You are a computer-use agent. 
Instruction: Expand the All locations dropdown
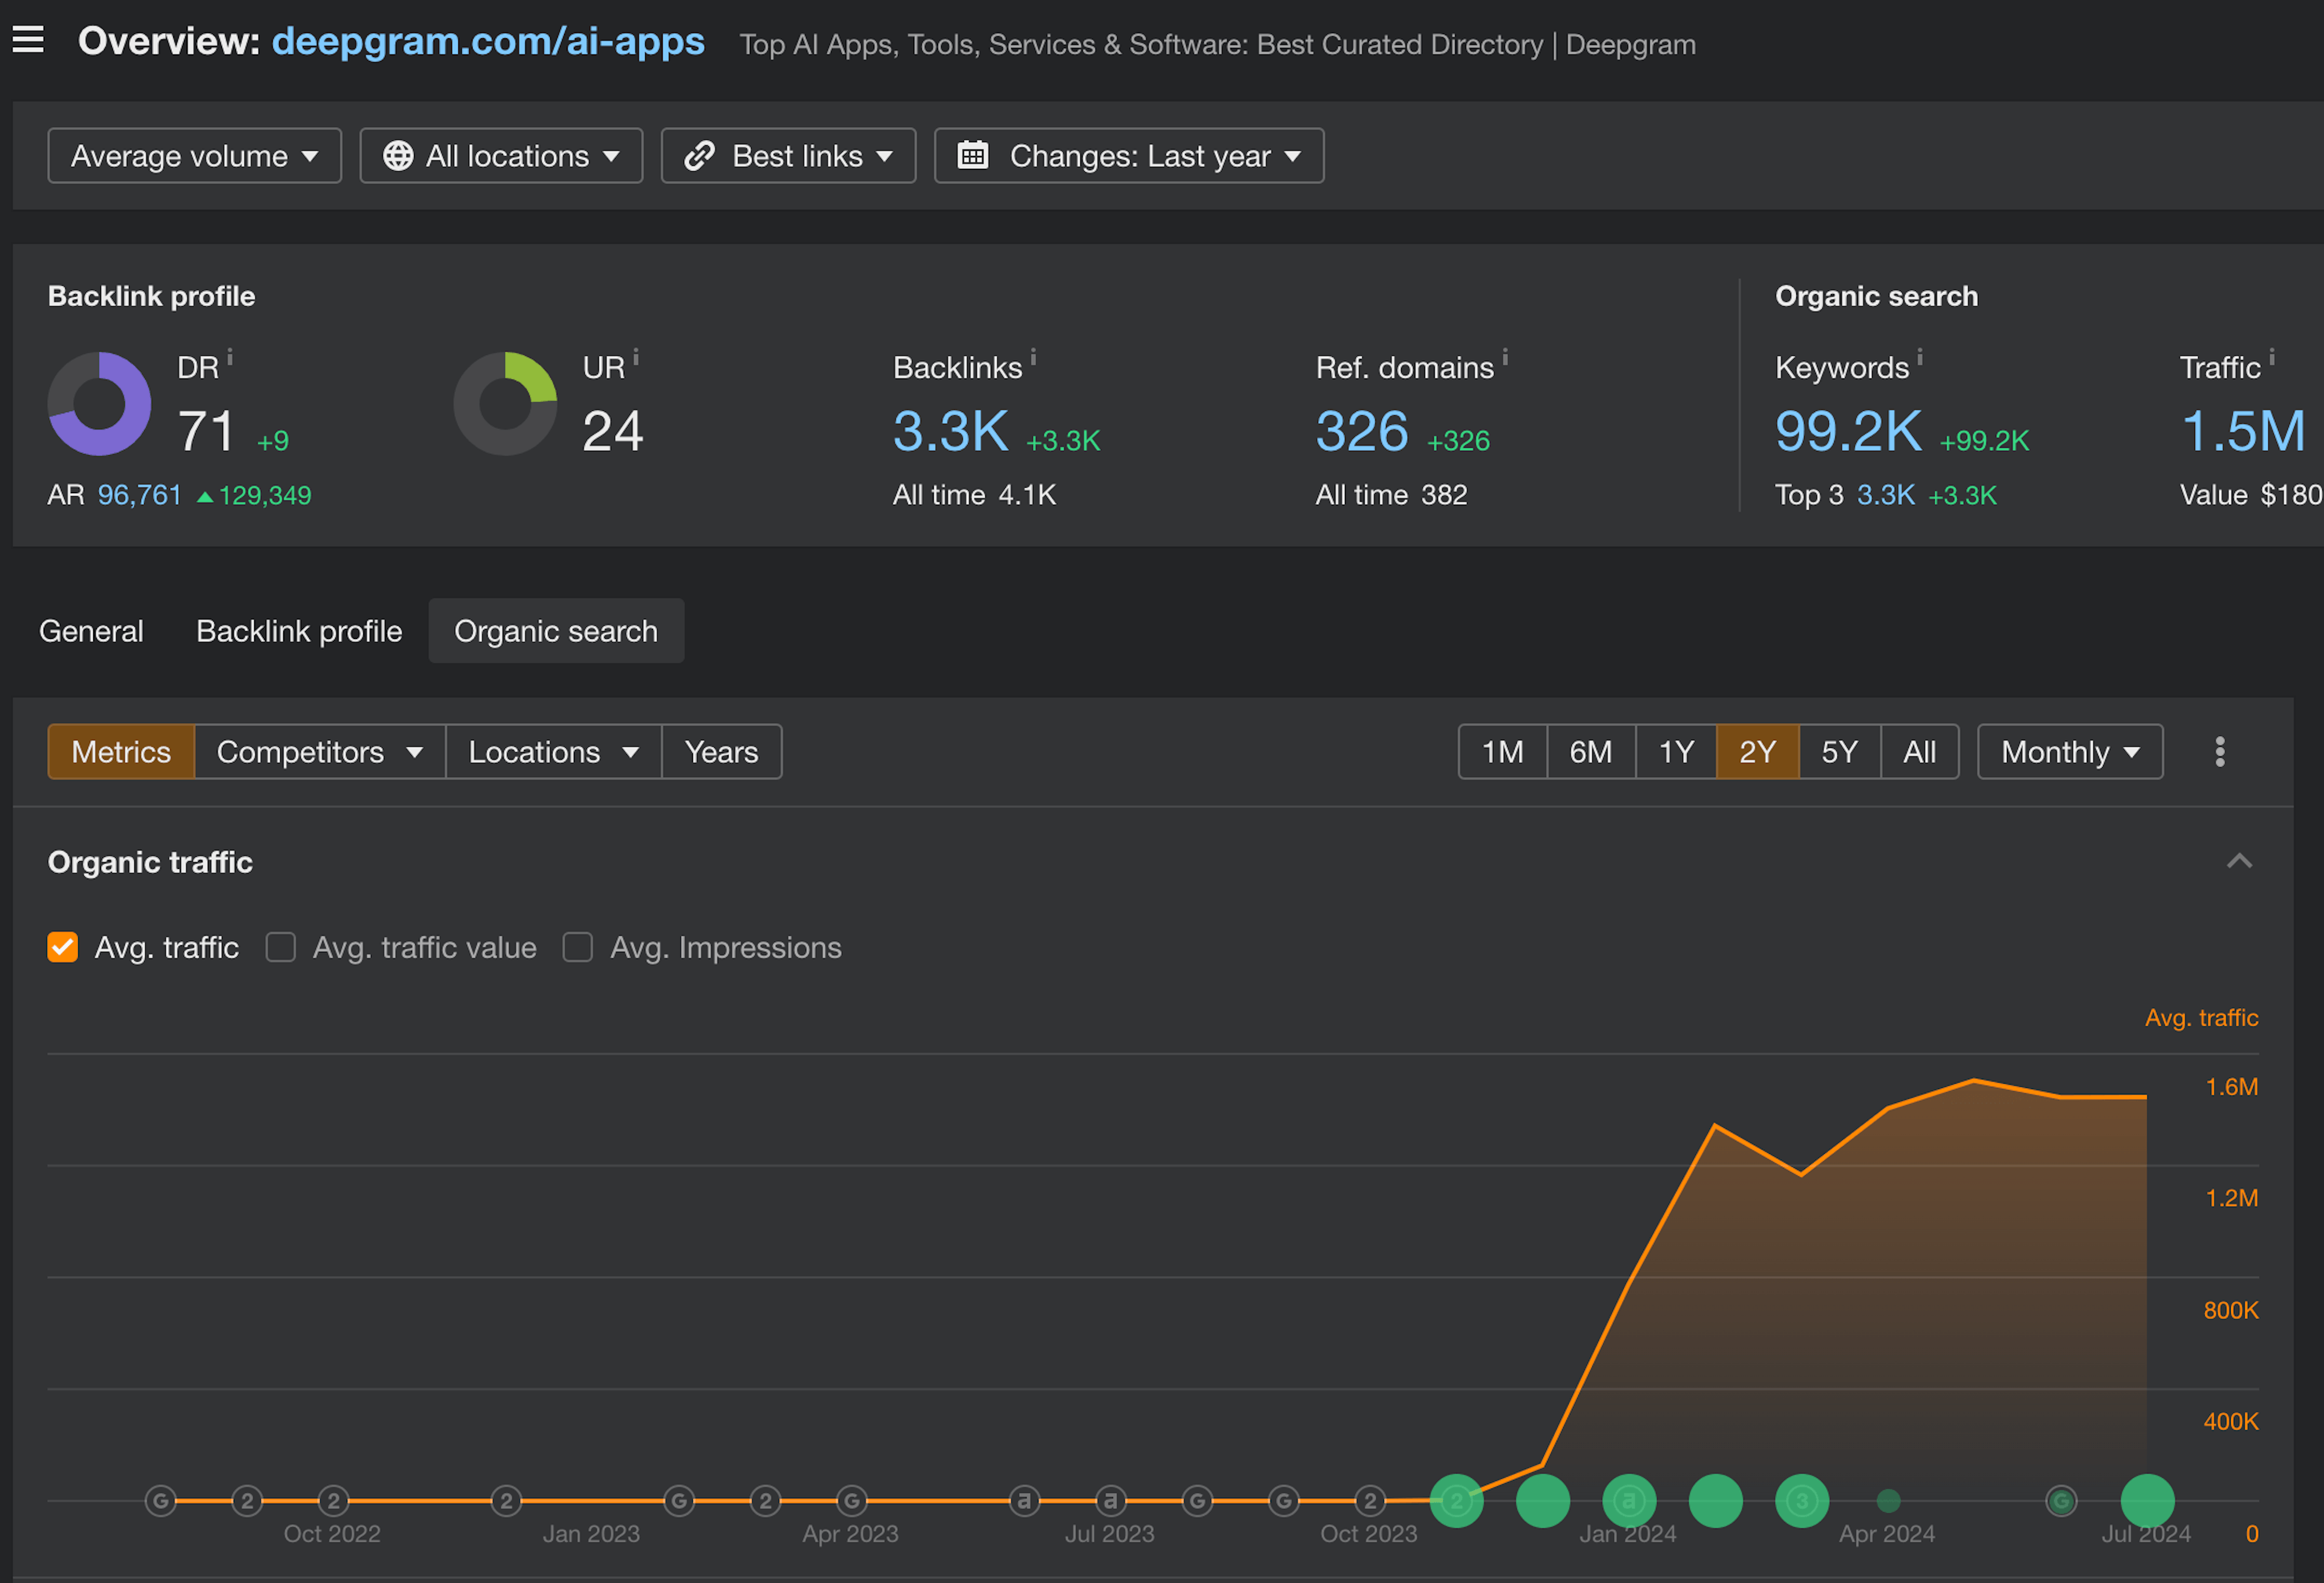[x=500, y=156]
